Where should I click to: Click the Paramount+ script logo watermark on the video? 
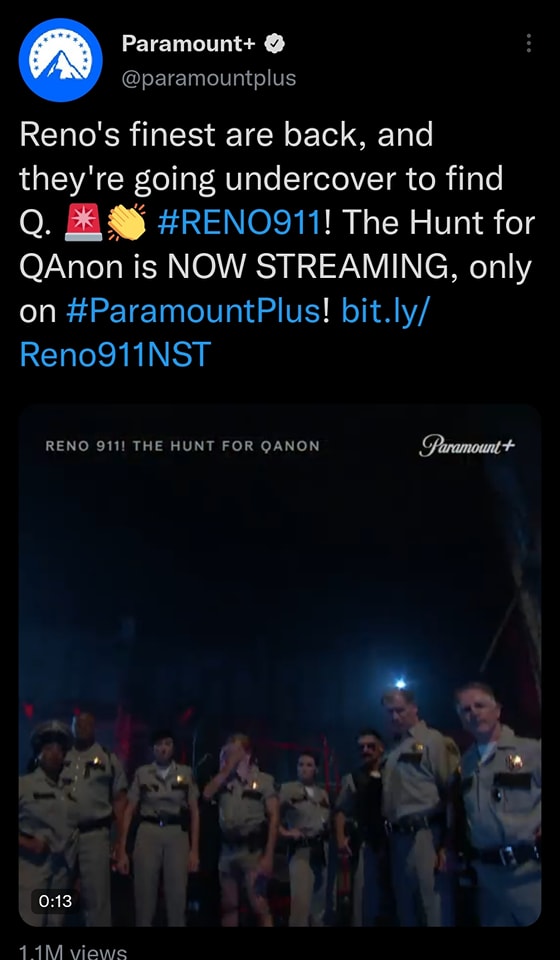tap(467, 445)
